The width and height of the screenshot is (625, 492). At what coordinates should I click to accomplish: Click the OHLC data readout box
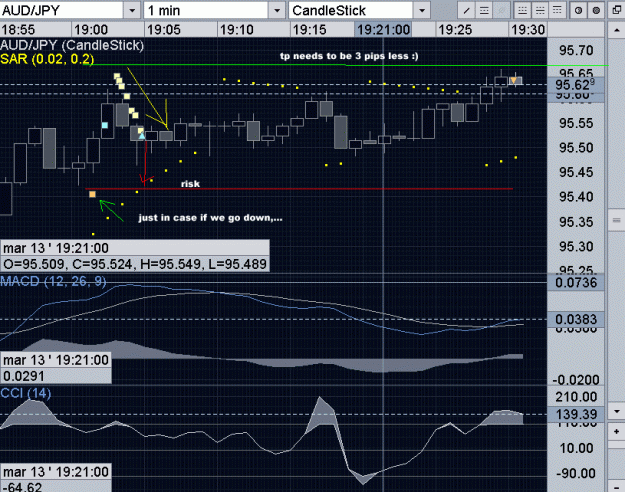tap(135, 264)
